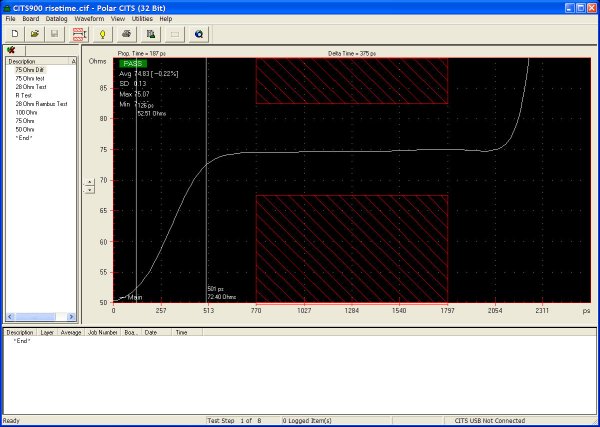Select the *End* row in test list
600x427 pixels.
pos(24,138)
